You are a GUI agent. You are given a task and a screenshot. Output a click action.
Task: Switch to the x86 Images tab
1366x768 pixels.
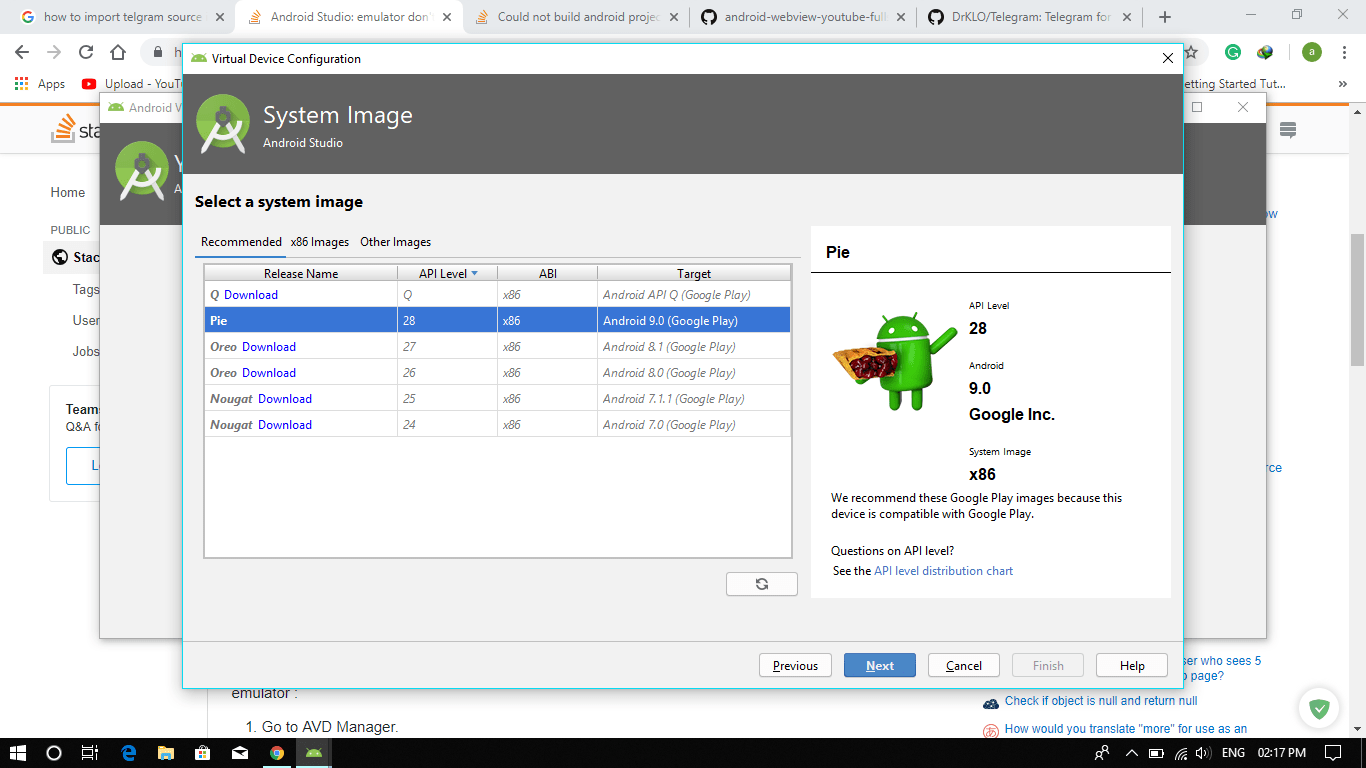320,241
